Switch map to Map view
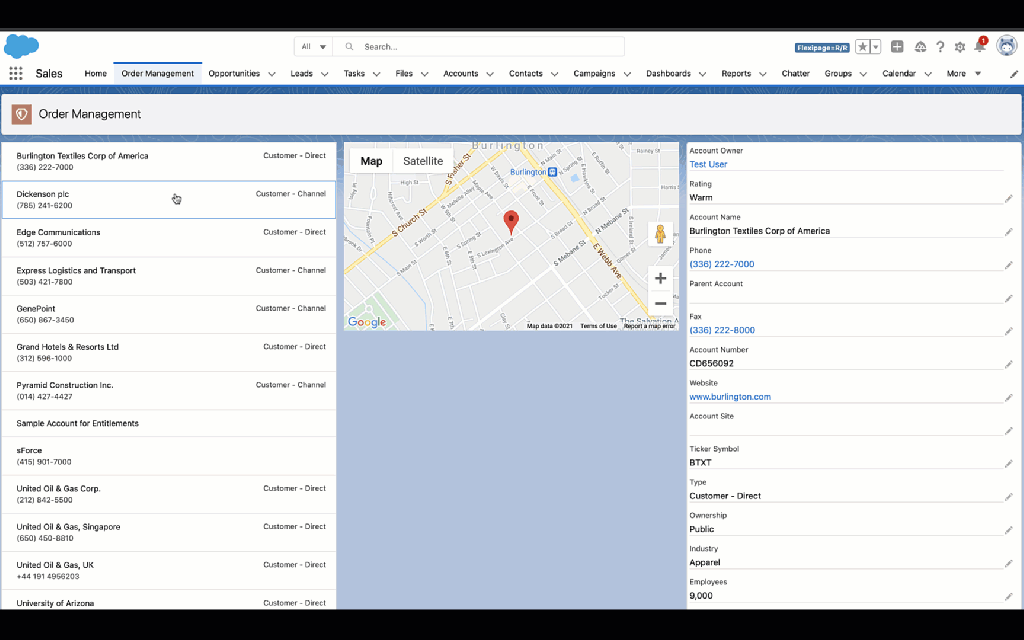Viewport: 1024px width, 640px height. (x=371, y=161)
